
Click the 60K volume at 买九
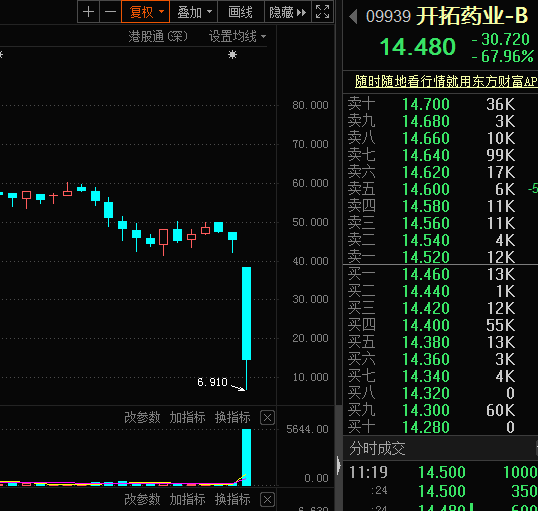[501, 410]
